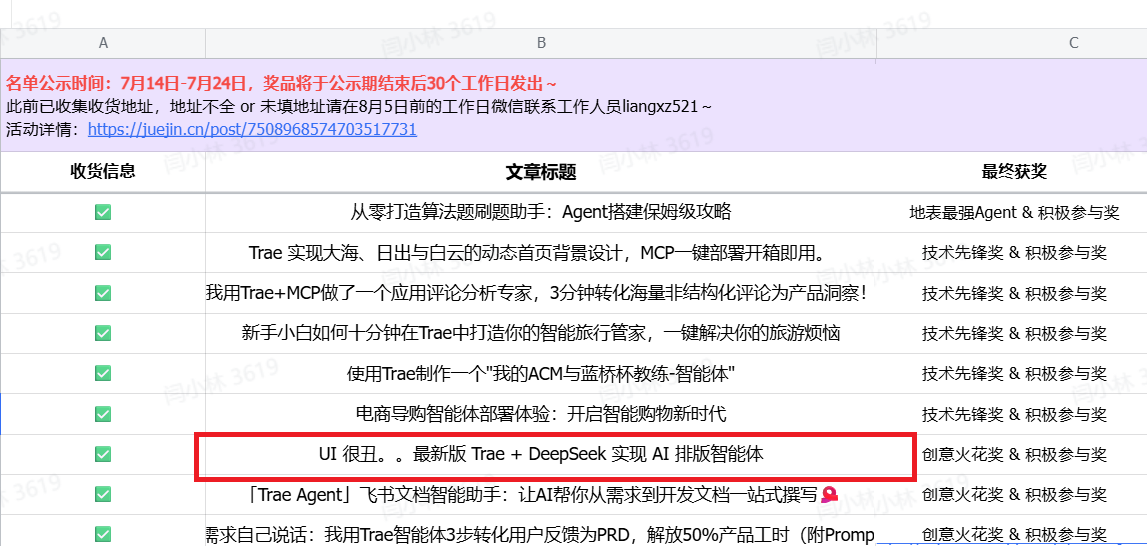Click 技术先锋奖 cell in ACM与蓝桥杯教练 row
This screenshot has height=546, width=1147.
(1014, 374)
